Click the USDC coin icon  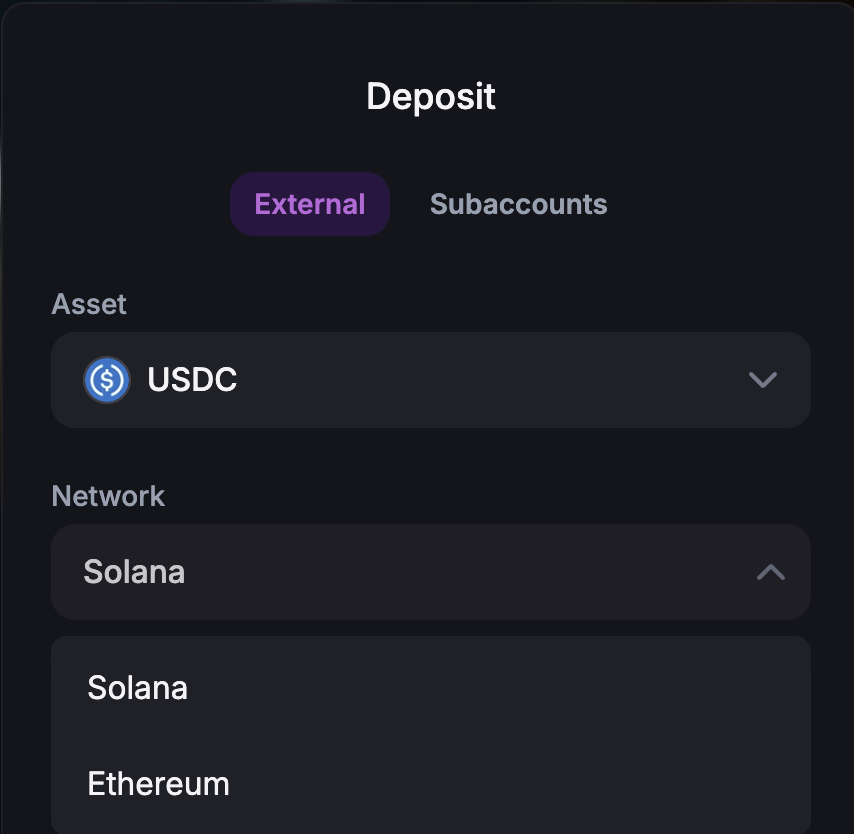coord(107,380)
